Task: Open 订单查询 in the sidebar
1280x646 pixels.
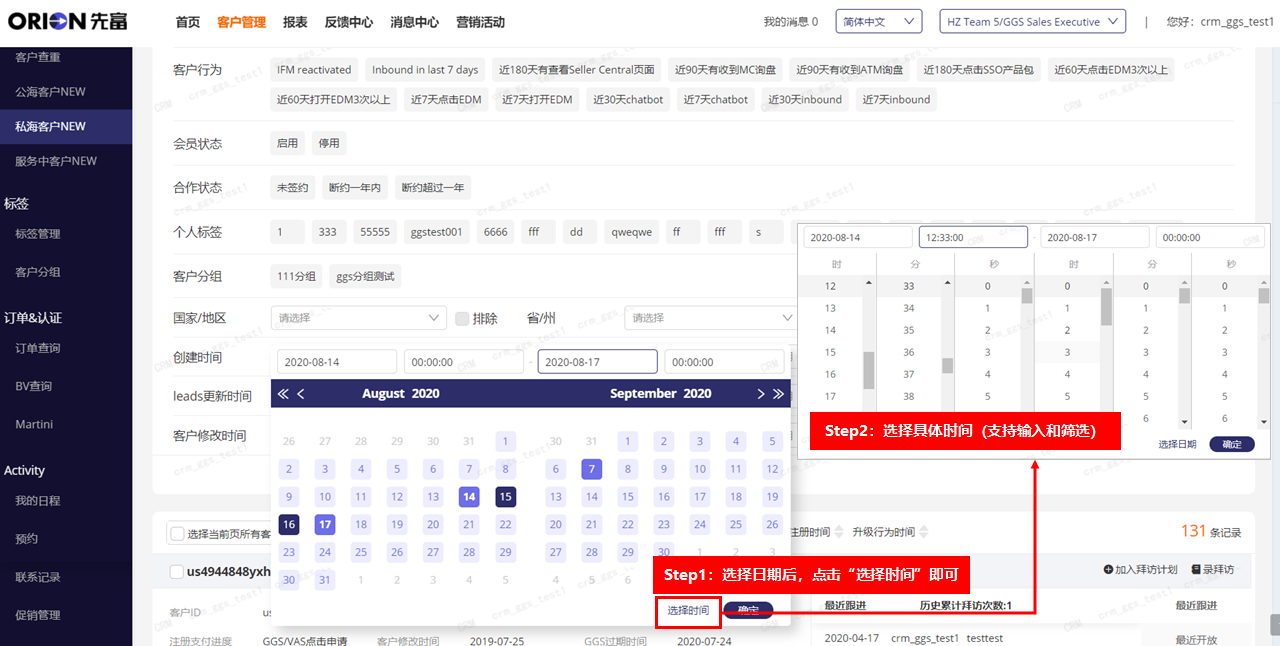Action: click(x=38, y=348)
